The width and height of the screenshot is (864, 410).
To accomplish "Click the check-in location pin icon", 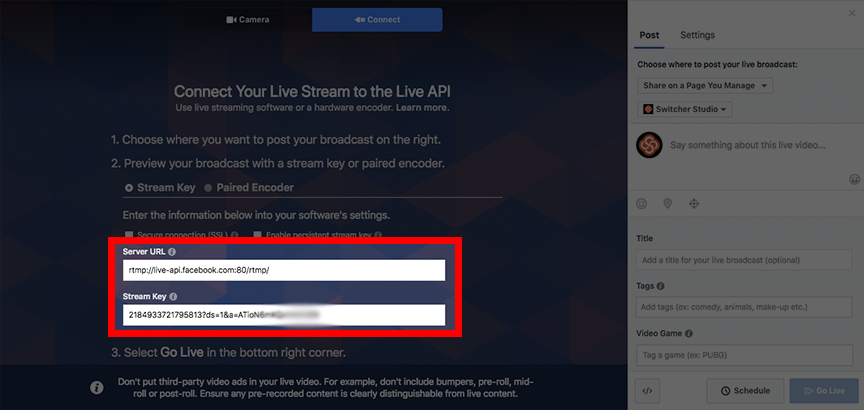I will (x=668, y=204).
